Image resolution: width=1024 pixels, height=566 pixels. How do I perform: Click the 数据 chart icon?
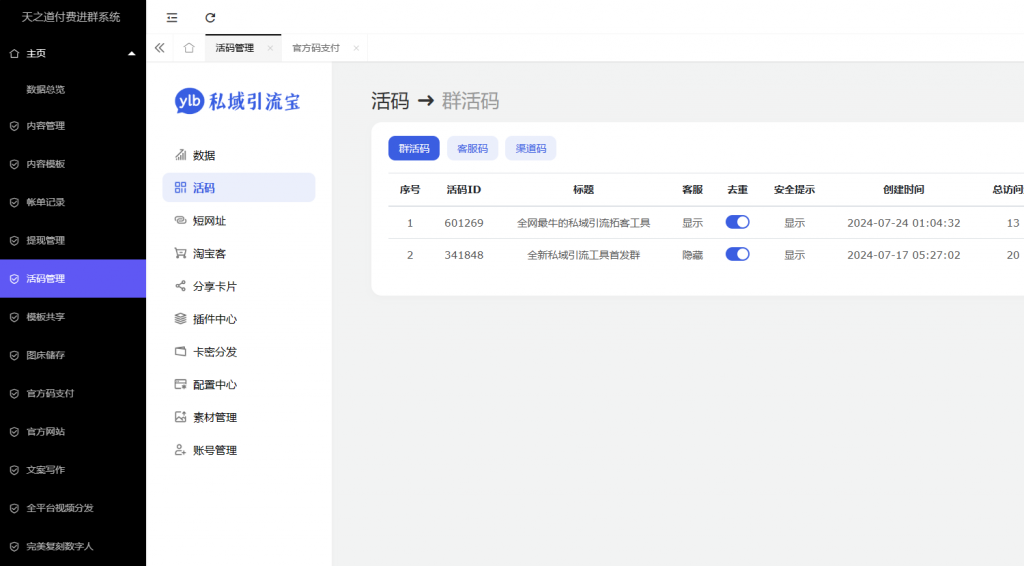[181, 155]
